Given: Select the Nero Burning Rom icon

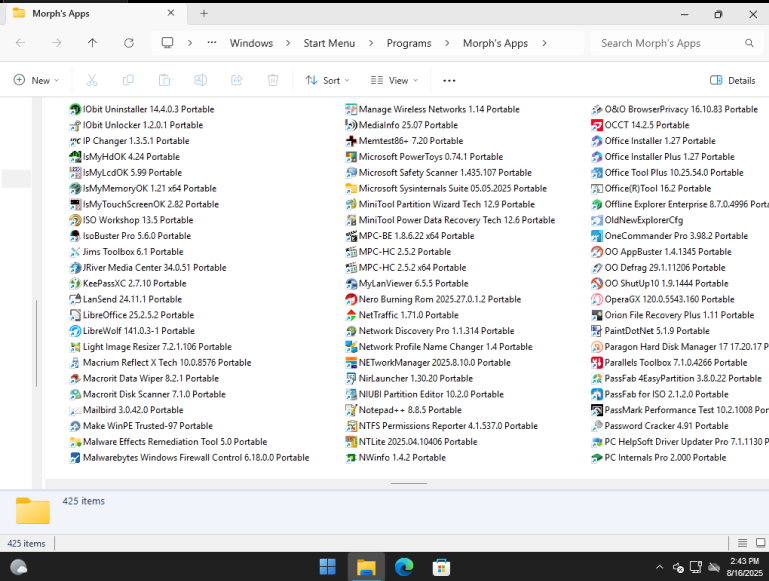Looking at the screenshot, I should pyautogui.click(x=351, y=299).
